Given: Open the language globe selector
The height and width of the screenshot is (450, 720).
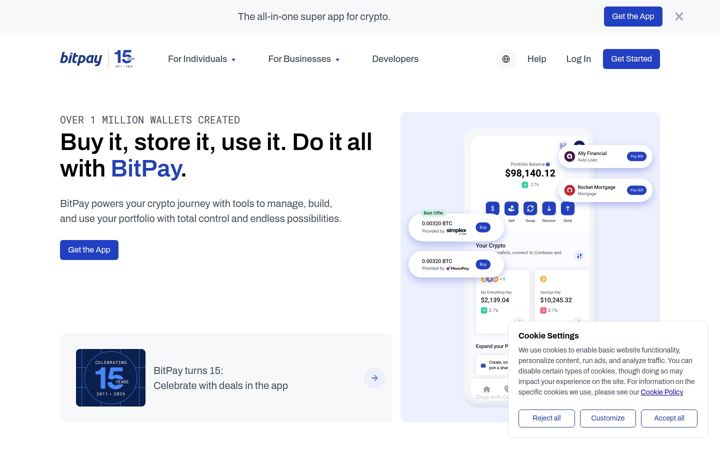Looking at the screenshot, I should click(506, 59).
